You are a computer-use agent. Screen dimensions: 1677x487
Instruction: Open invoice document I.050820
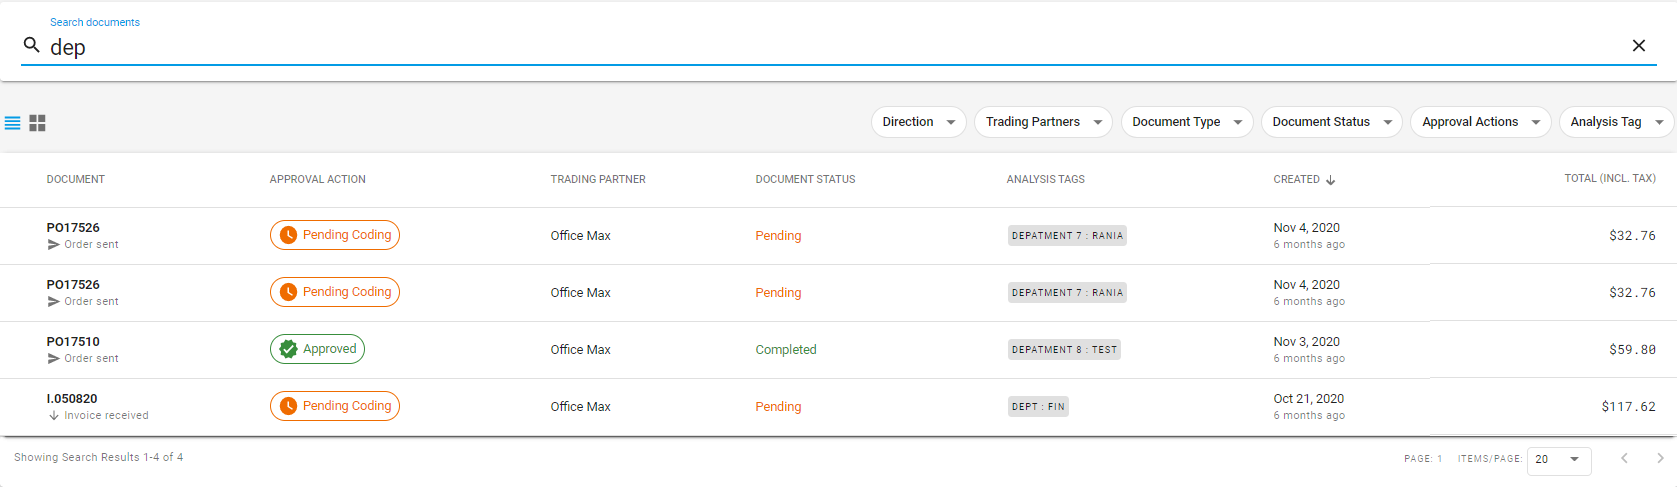pyautogui.click(x=72, y=399)
